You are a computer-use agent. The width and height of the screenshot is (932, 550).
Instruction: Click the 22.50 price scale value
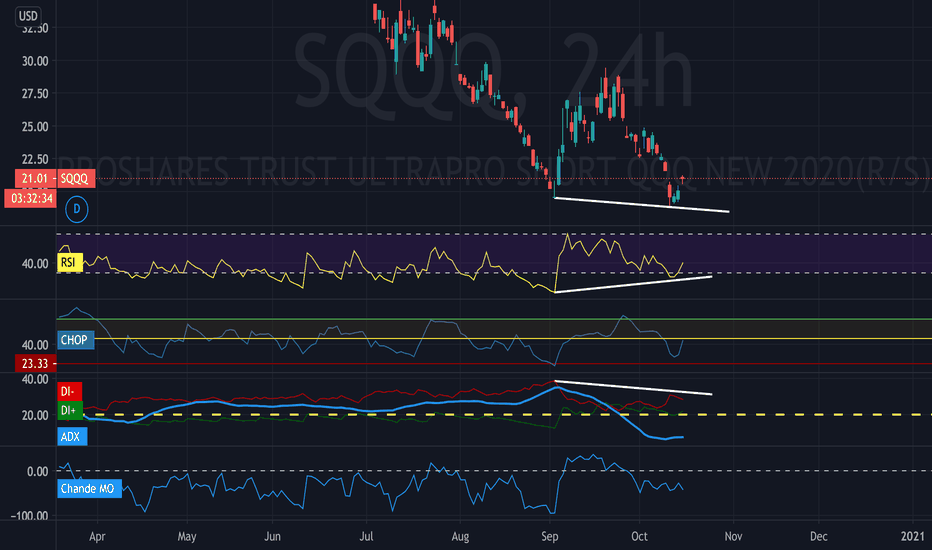pyautogui.click(x=35, y=159)
